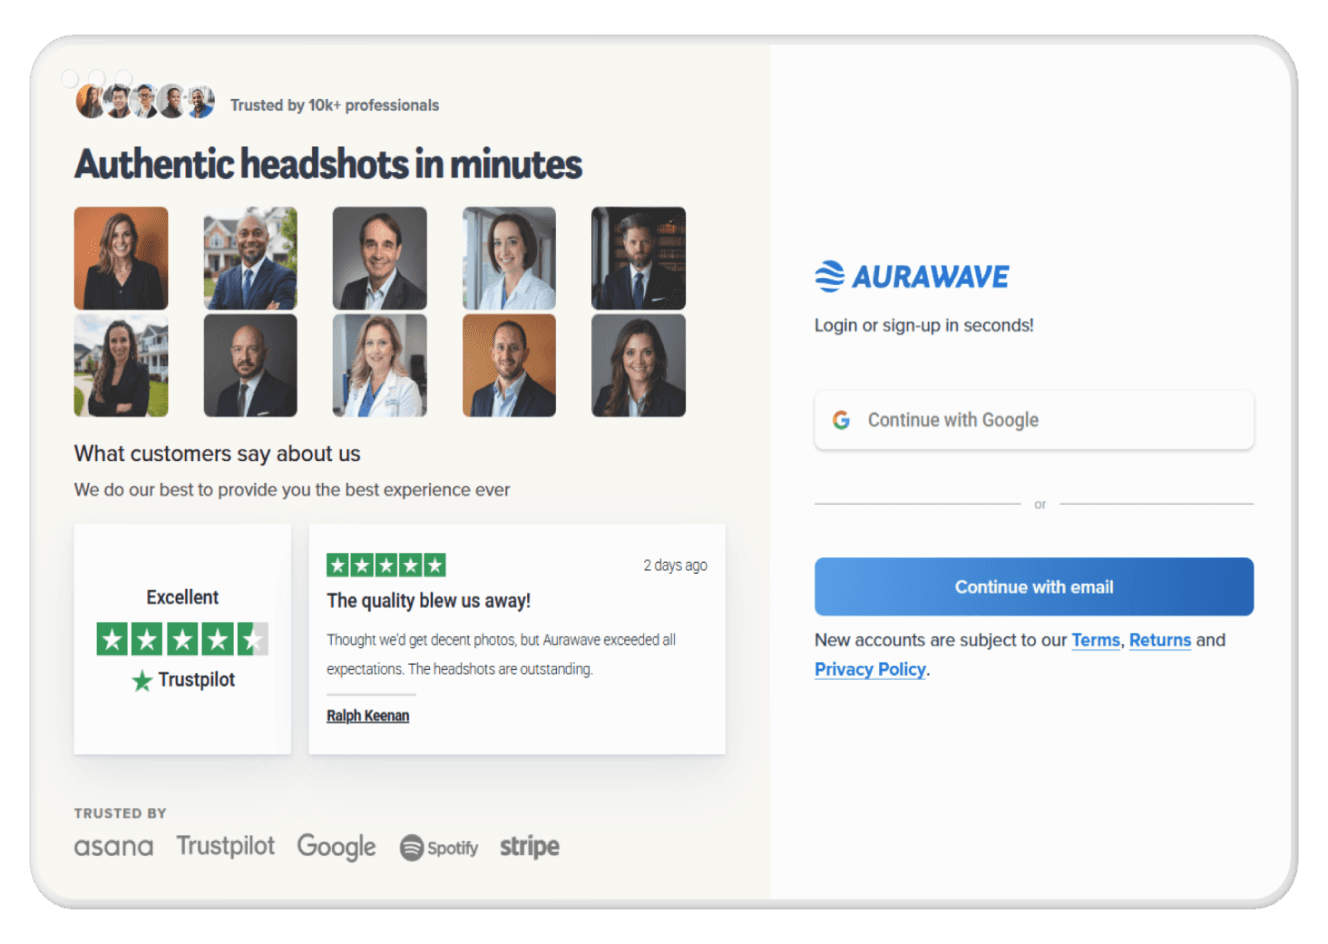Click the Excellent rating stars in Trustpilot card
Screen dimensions: 1328x944
pyautogui.click(x=182, y=639)
